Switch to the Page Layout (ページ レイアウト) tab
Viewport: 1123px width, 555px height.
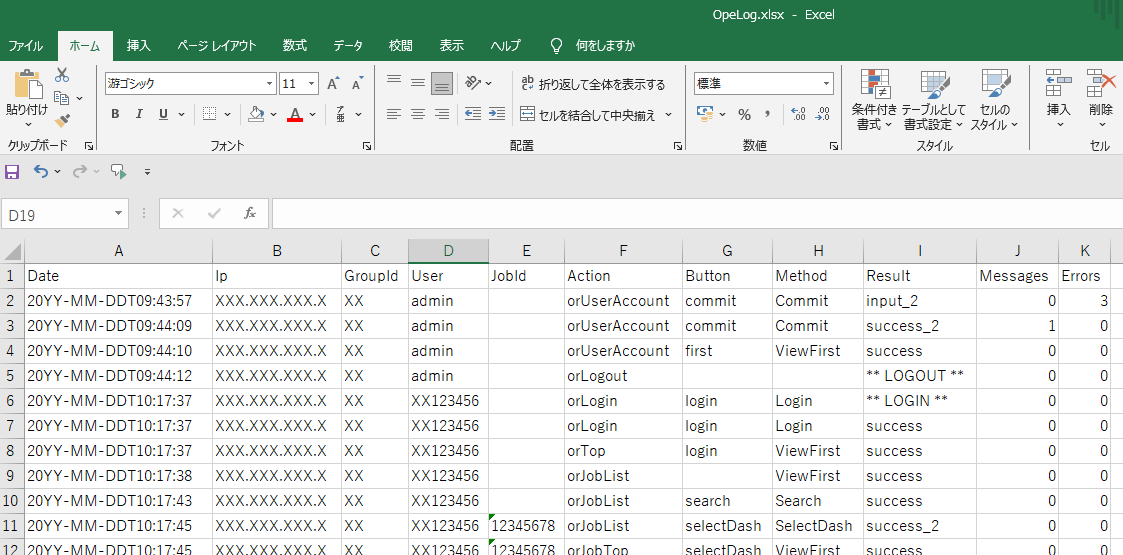coord(217,46)
